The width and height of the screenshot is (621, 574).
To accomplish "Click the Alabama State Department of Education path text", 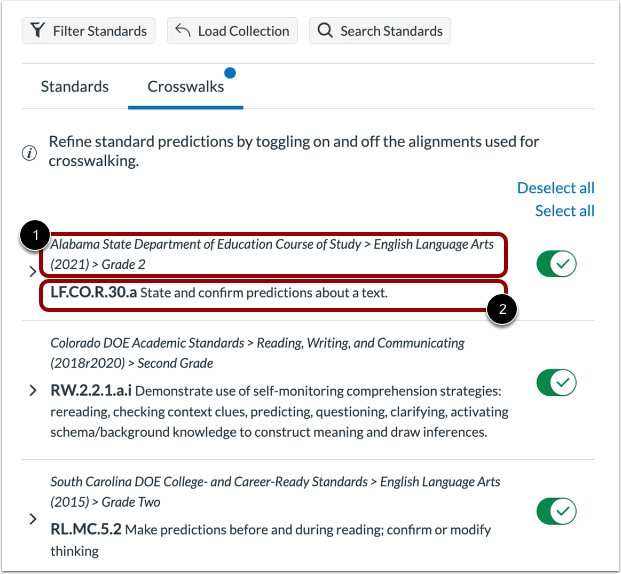I will click(x=272, y=254).
